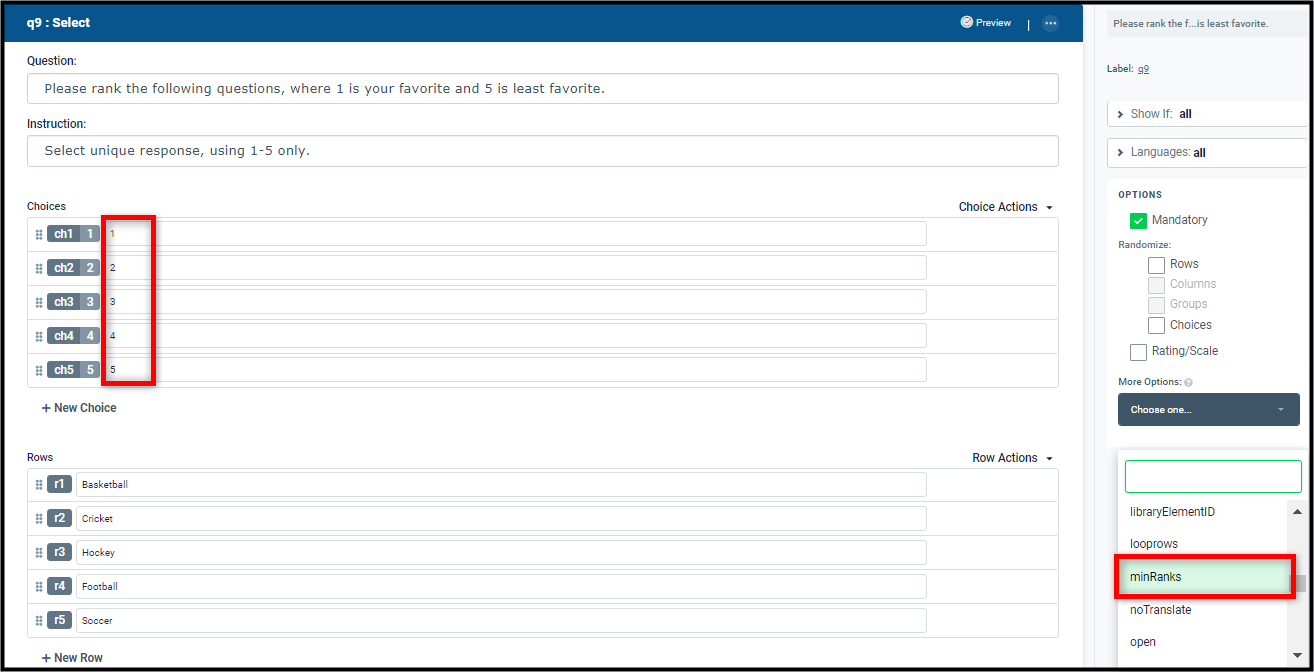The height and width of the screenshot is (672, 1314).
Task: Click the More Options search field
Action: point(1213,476)
